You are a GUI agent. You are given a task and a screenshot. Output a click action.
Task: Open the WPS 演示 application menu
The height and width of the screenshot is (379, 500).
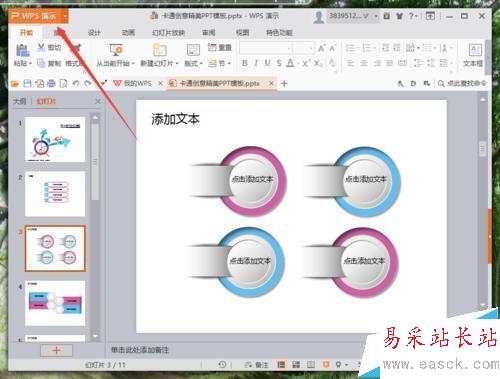(x=38, y=16)
